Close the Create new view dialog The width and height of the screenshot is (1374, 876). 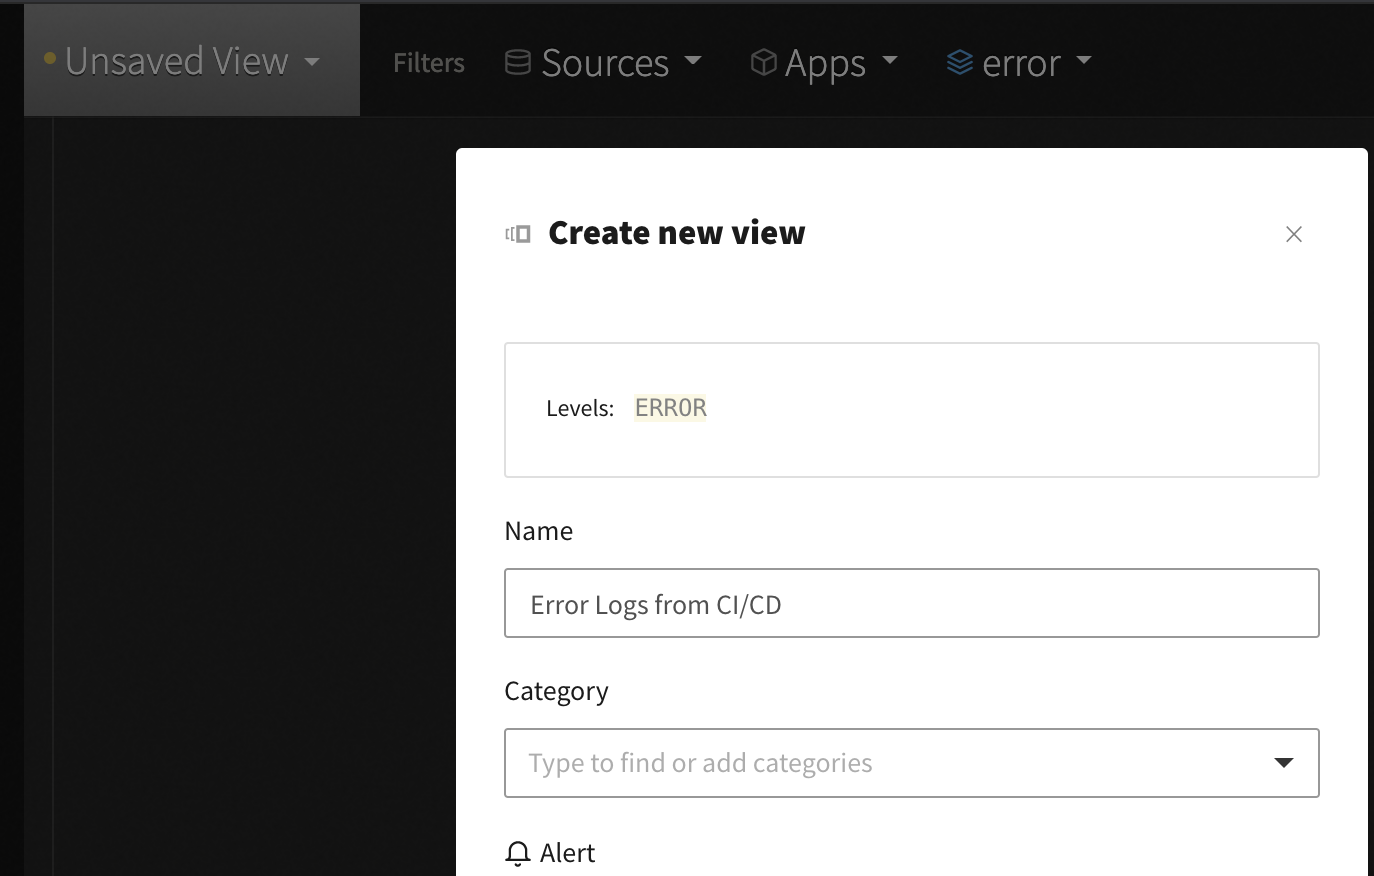pos(1293,234)
